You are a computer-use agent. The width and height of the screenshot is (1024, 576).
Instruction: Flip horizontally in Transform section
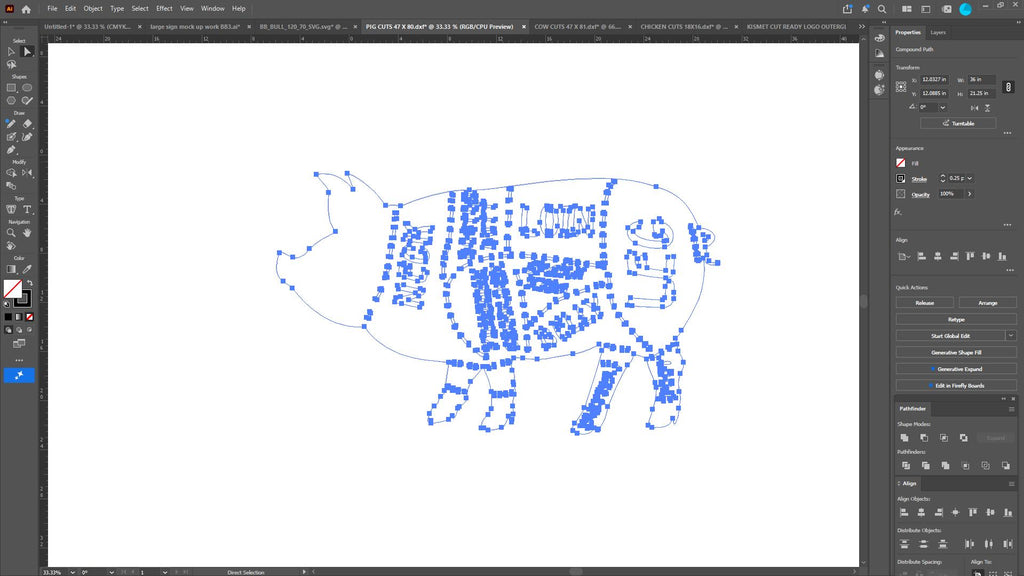coord(974,108)
